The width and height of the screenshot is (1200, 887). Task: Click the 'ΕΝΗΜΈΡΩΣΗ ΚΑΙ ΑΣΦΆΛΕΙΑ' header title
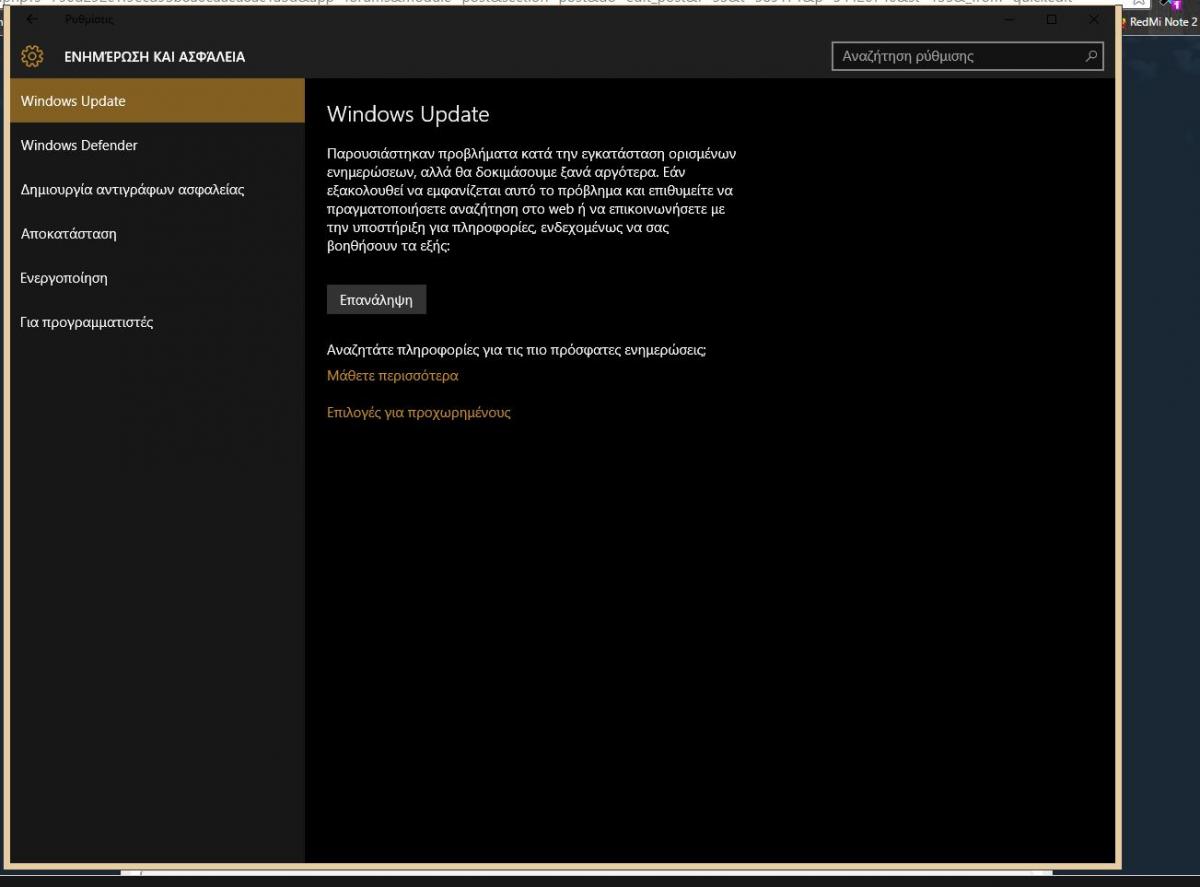tap(154, 57)
